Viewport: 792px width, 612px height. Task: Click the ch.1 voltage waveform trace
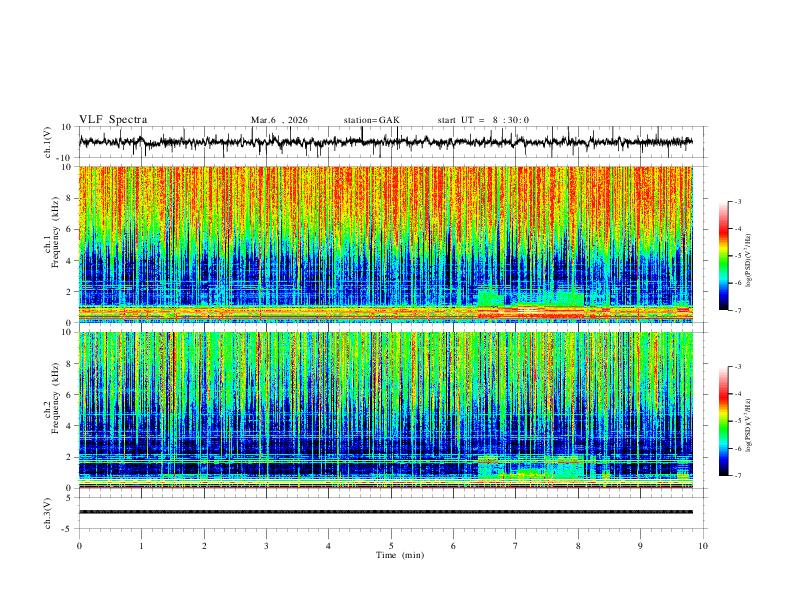(x=386, y=142)
